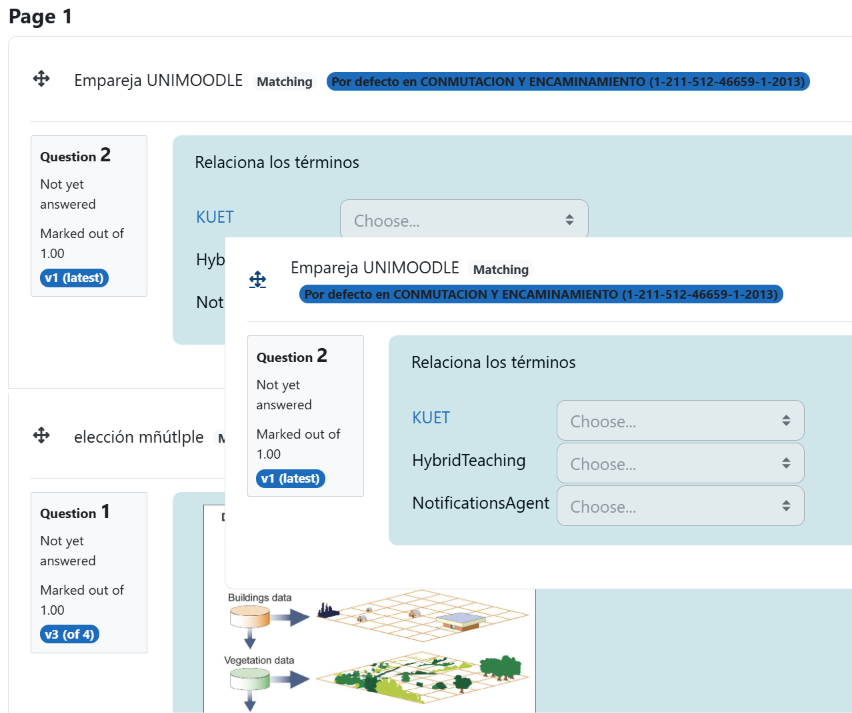Viewport: 852px width, 713px height.
Task: Click the KUET link in the floating card
Action: [x=431, y=417]
